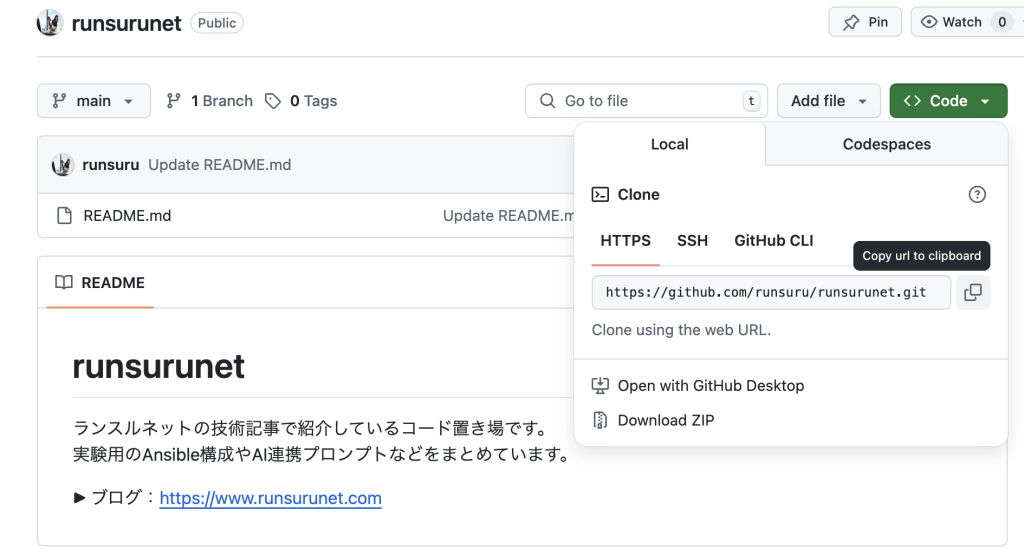
Task: Click the runsurunet README heading
Action: [x=159, y=366]
